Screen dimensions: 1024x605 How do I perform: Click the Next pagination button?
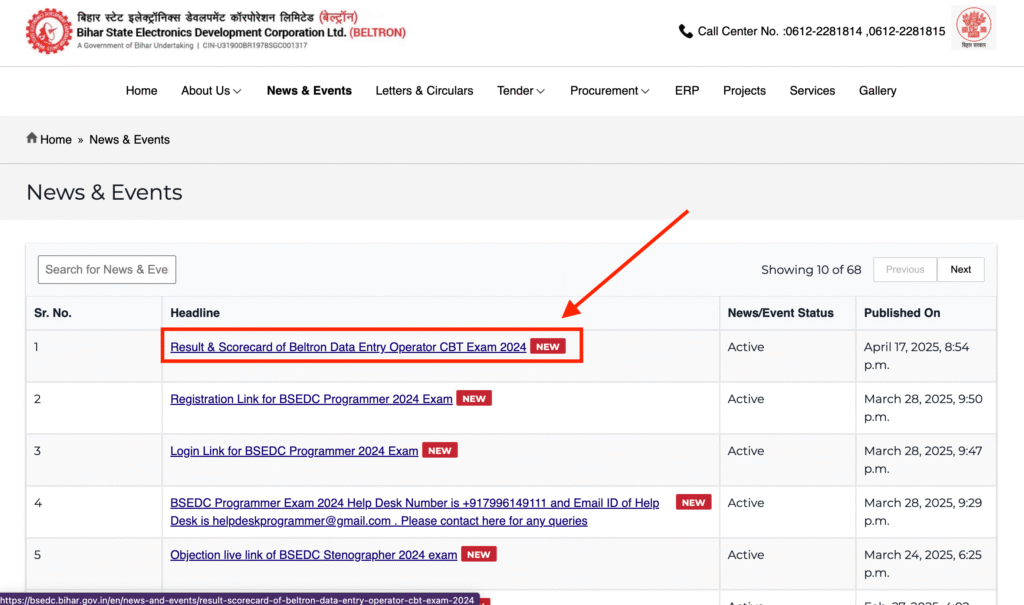tap(960, 269)
